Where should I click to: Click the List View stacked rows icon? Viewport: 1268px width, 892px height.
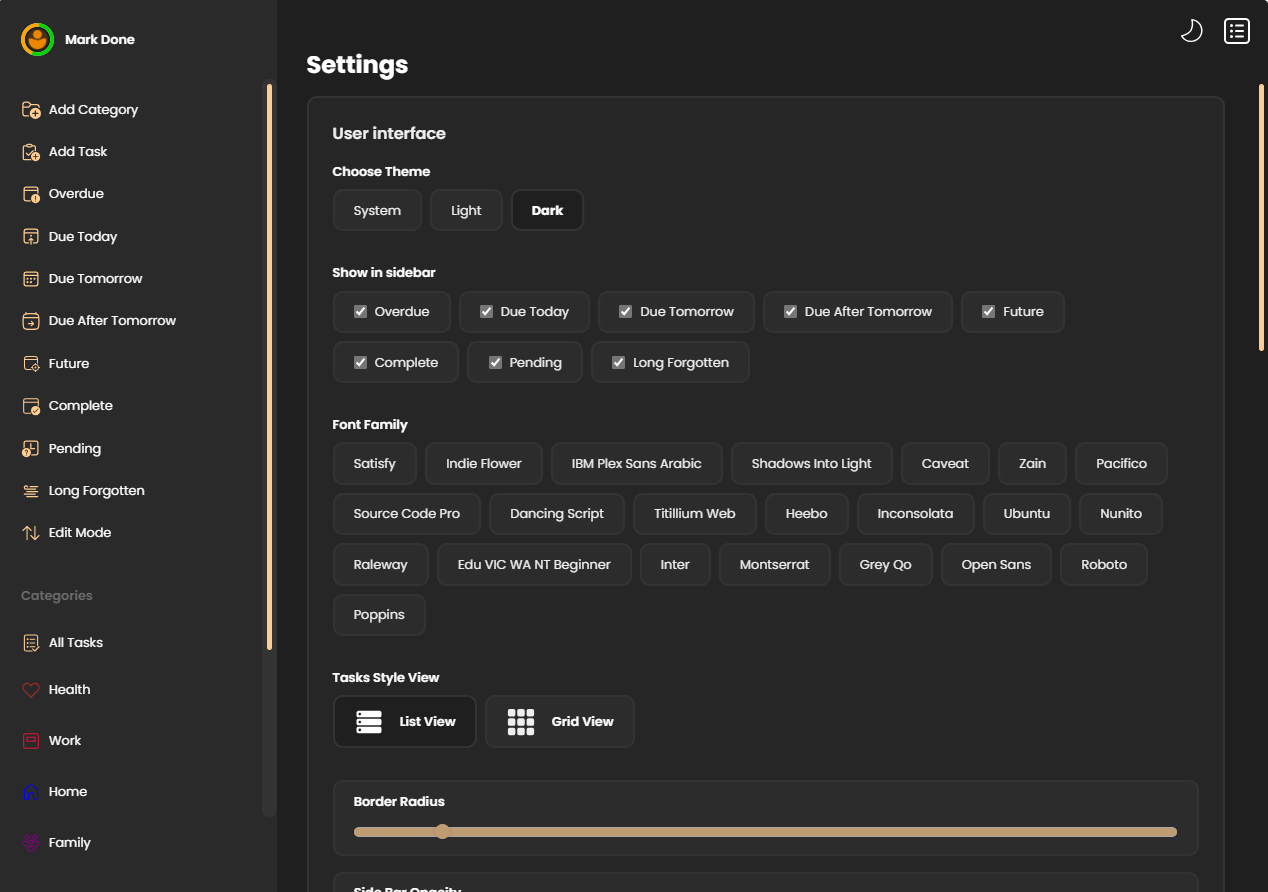tap(369, 722)
